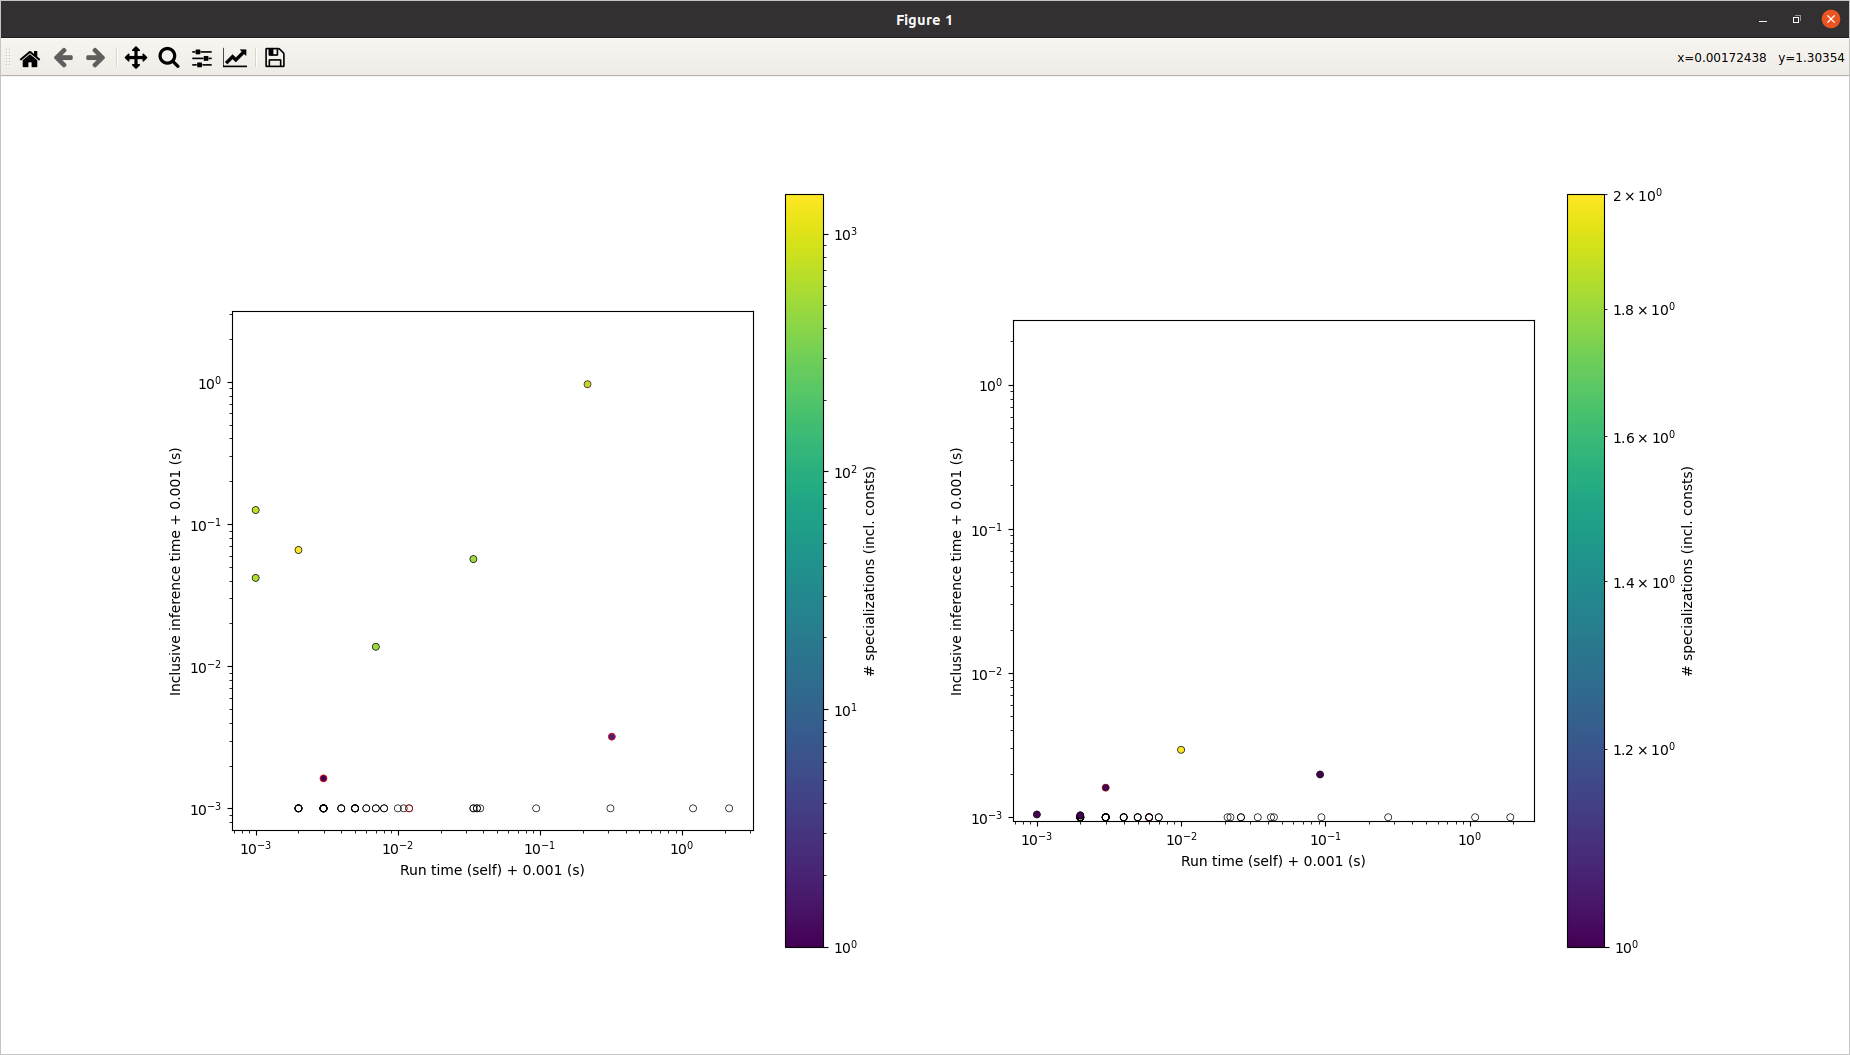Viewport: 1850px width, 1055px height.
Task: Click the cursor coordinate readout in the toolbar
Action: tap(1760, 58)
